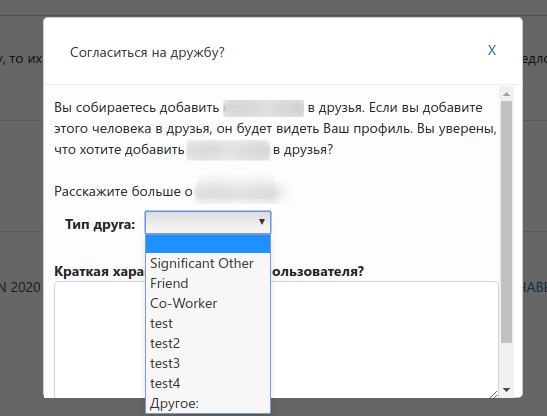Click the Тип друга: label
The height and width of the screenshot is (416, 547).
point(100,224)
